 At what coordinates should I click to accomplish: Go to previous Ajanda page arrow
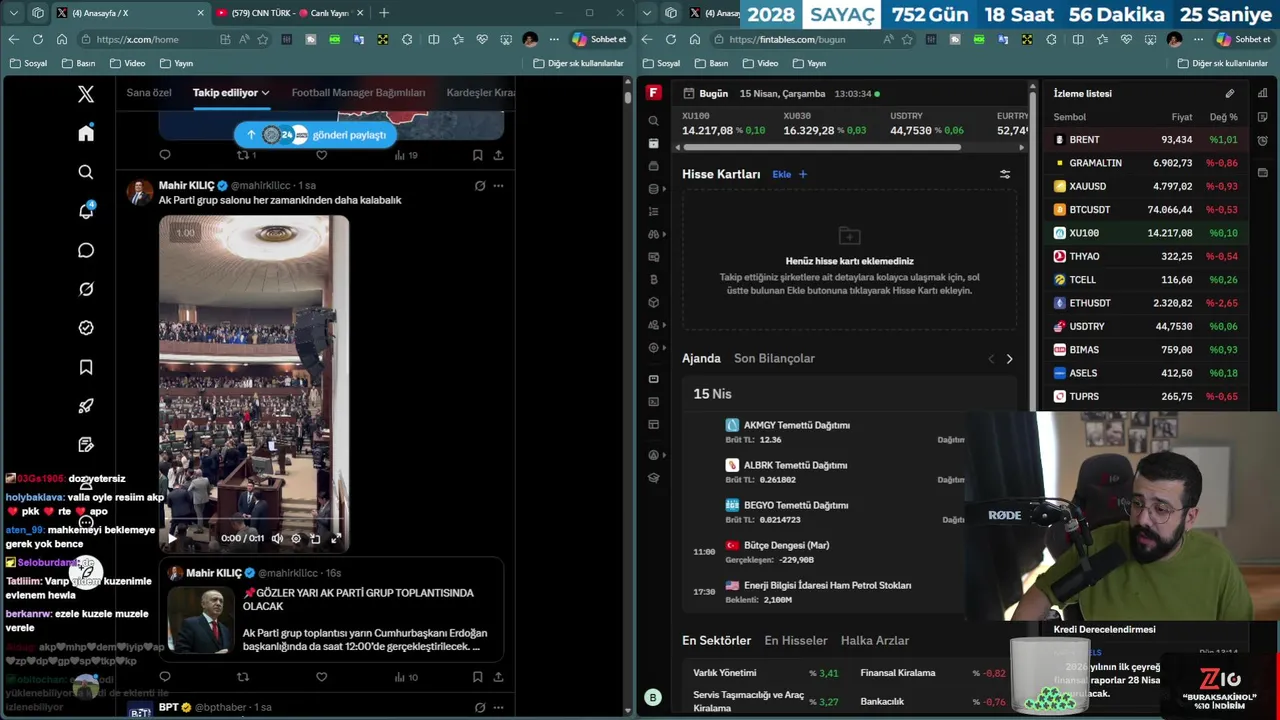991,359
